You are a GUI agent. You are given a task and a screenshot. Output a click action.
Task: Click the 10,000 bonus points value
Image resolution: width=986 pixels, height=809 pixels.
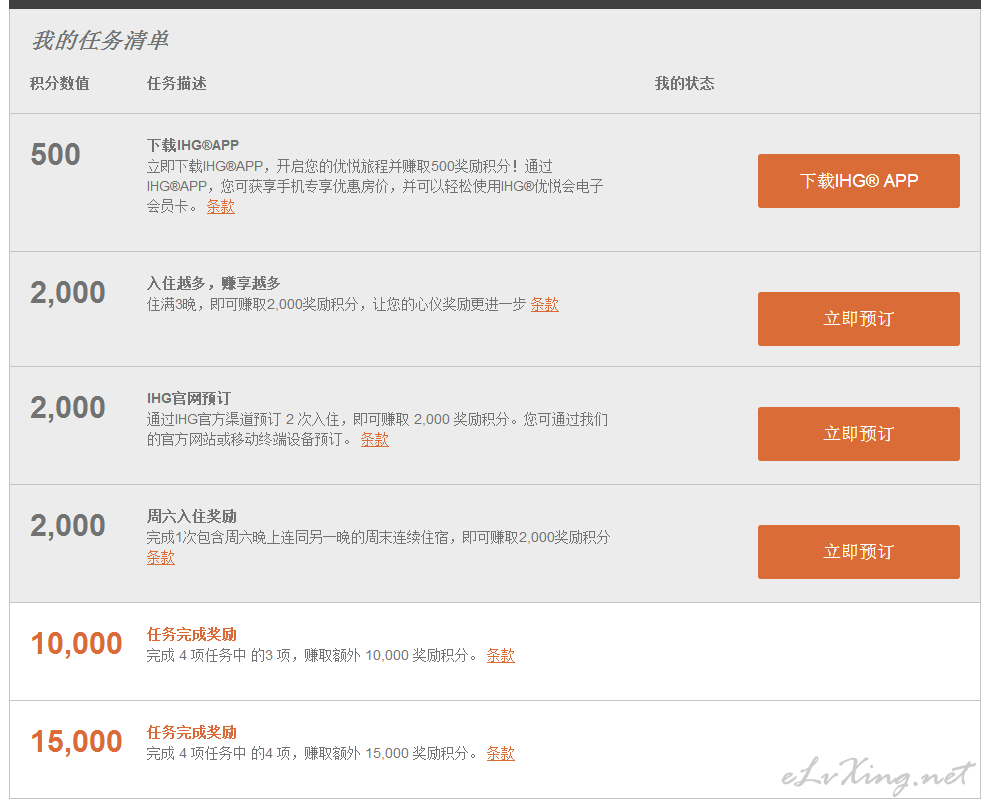tap(76, 644)
